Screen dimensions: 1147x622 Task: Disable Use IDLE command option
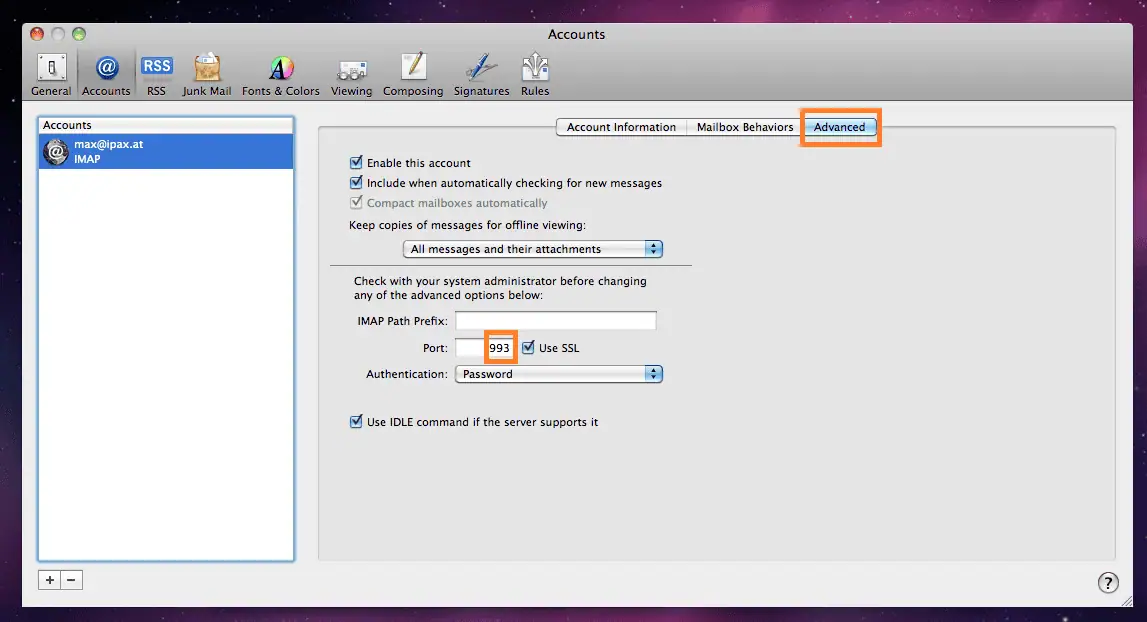(356, 422)
